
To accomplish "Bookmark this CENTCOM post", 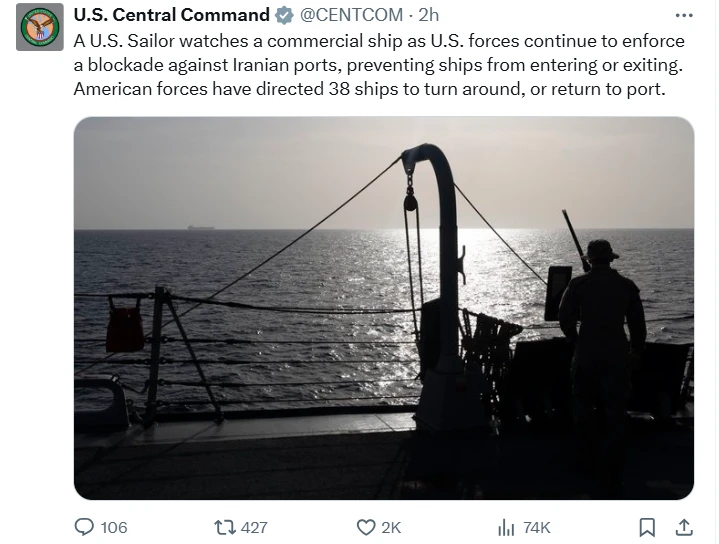I will click(x=647, y=527).
